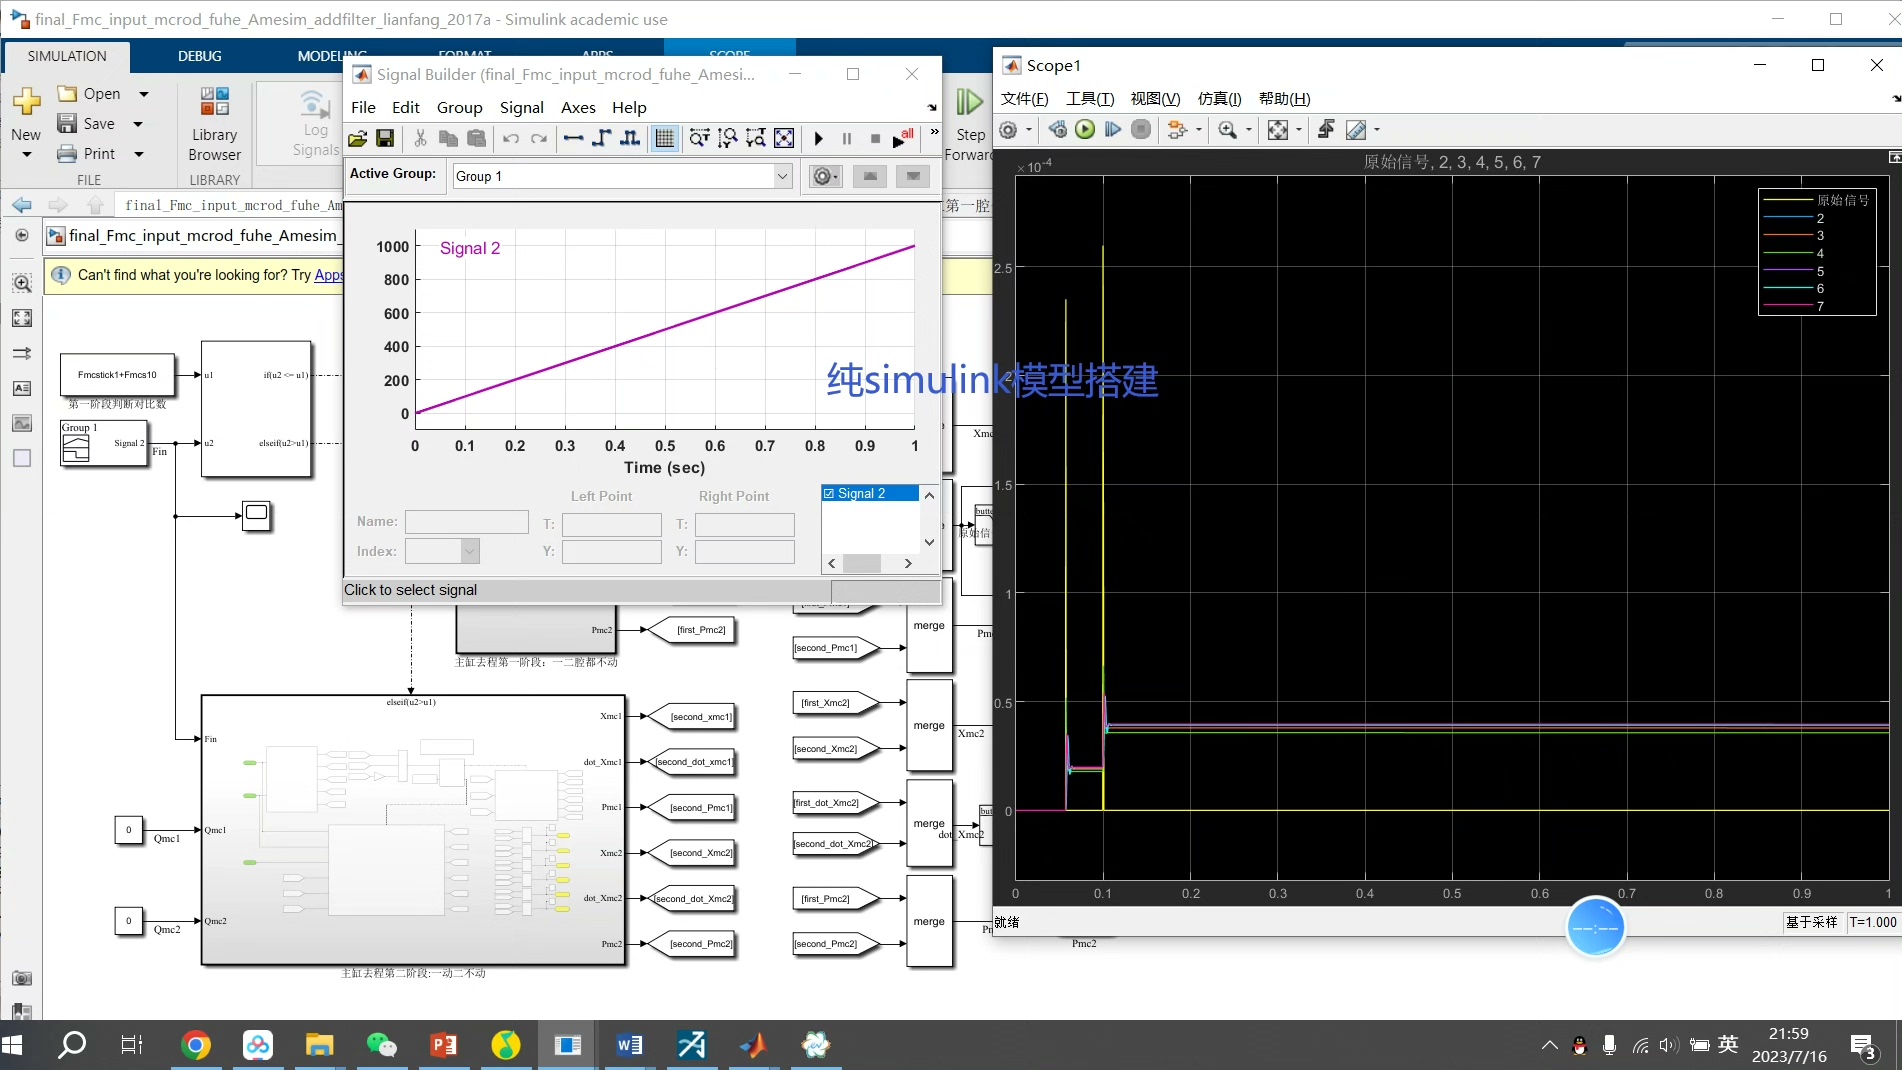Open Scope1 triggers tool
This screenshot has width=1902, height=1070.
tap(1326, 129)
